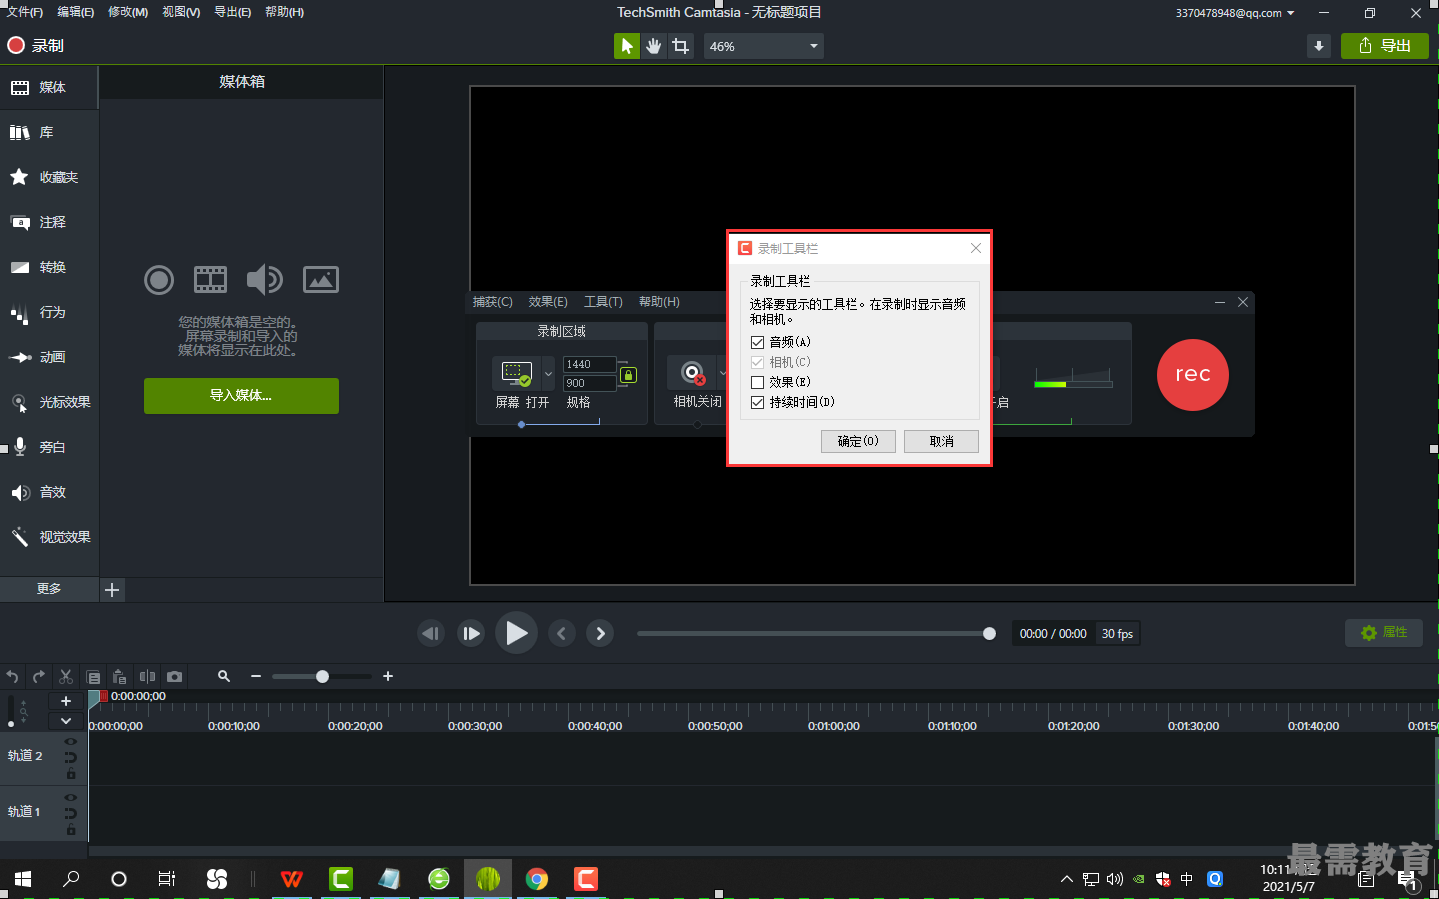Toggle visibility eye of 轨道 2

pos(71,742)
